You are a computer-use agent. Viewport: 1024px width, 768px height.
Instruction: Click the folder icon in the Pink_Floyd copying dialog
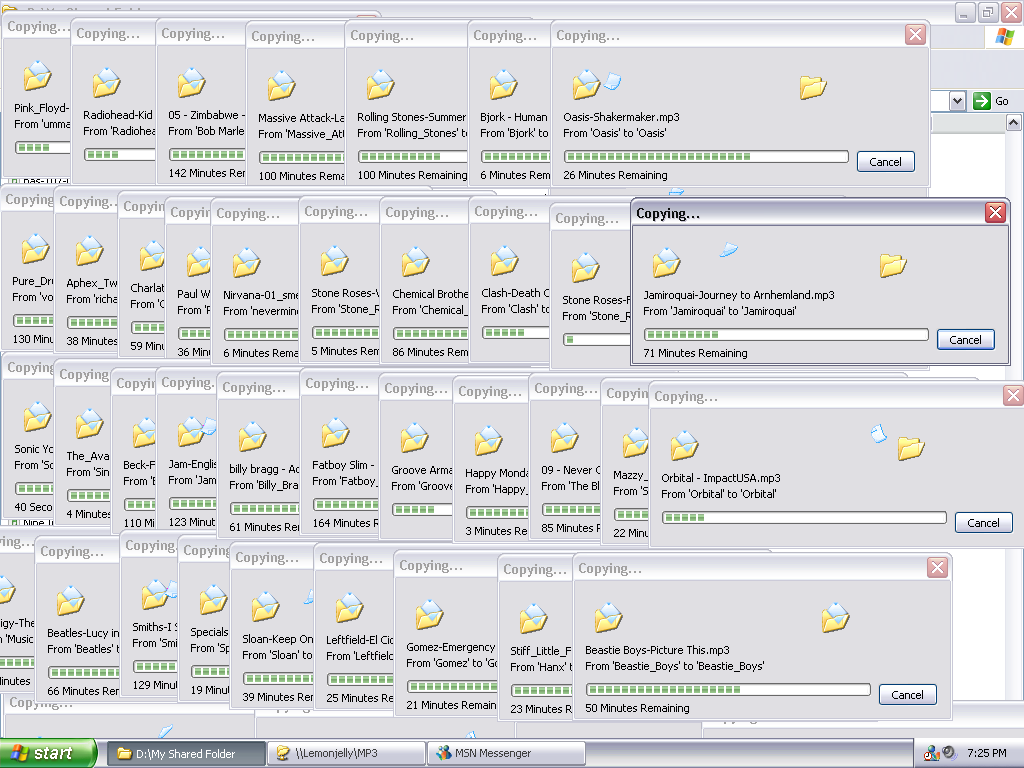(x=37, y=75)
